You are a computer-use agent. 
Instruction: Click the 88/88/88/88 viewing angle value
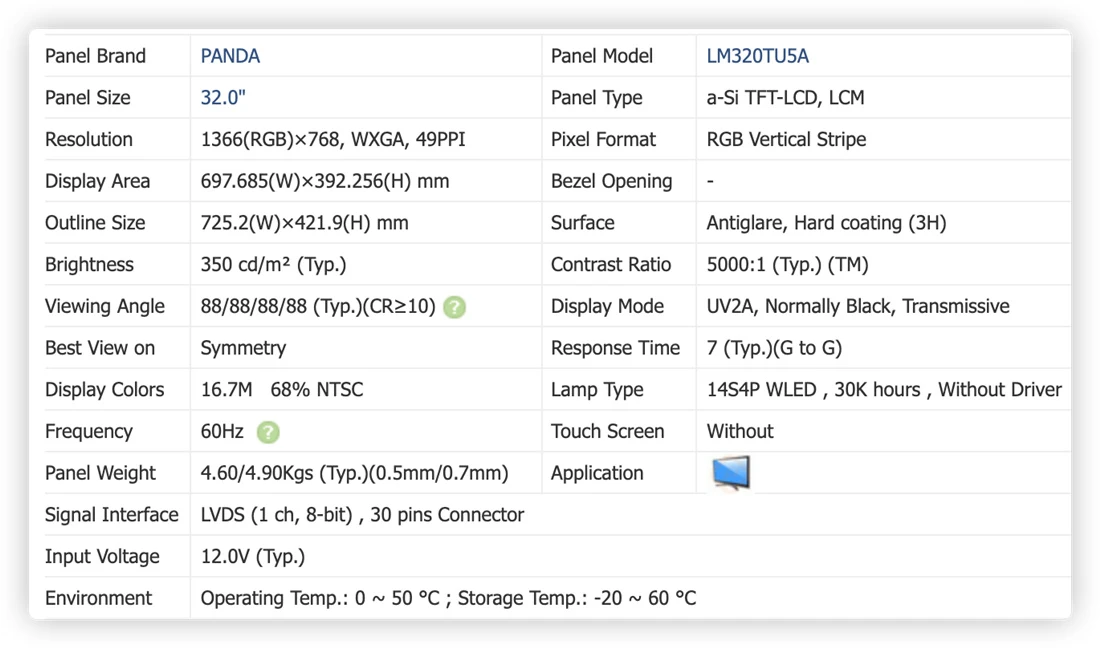tap(318, 306)
